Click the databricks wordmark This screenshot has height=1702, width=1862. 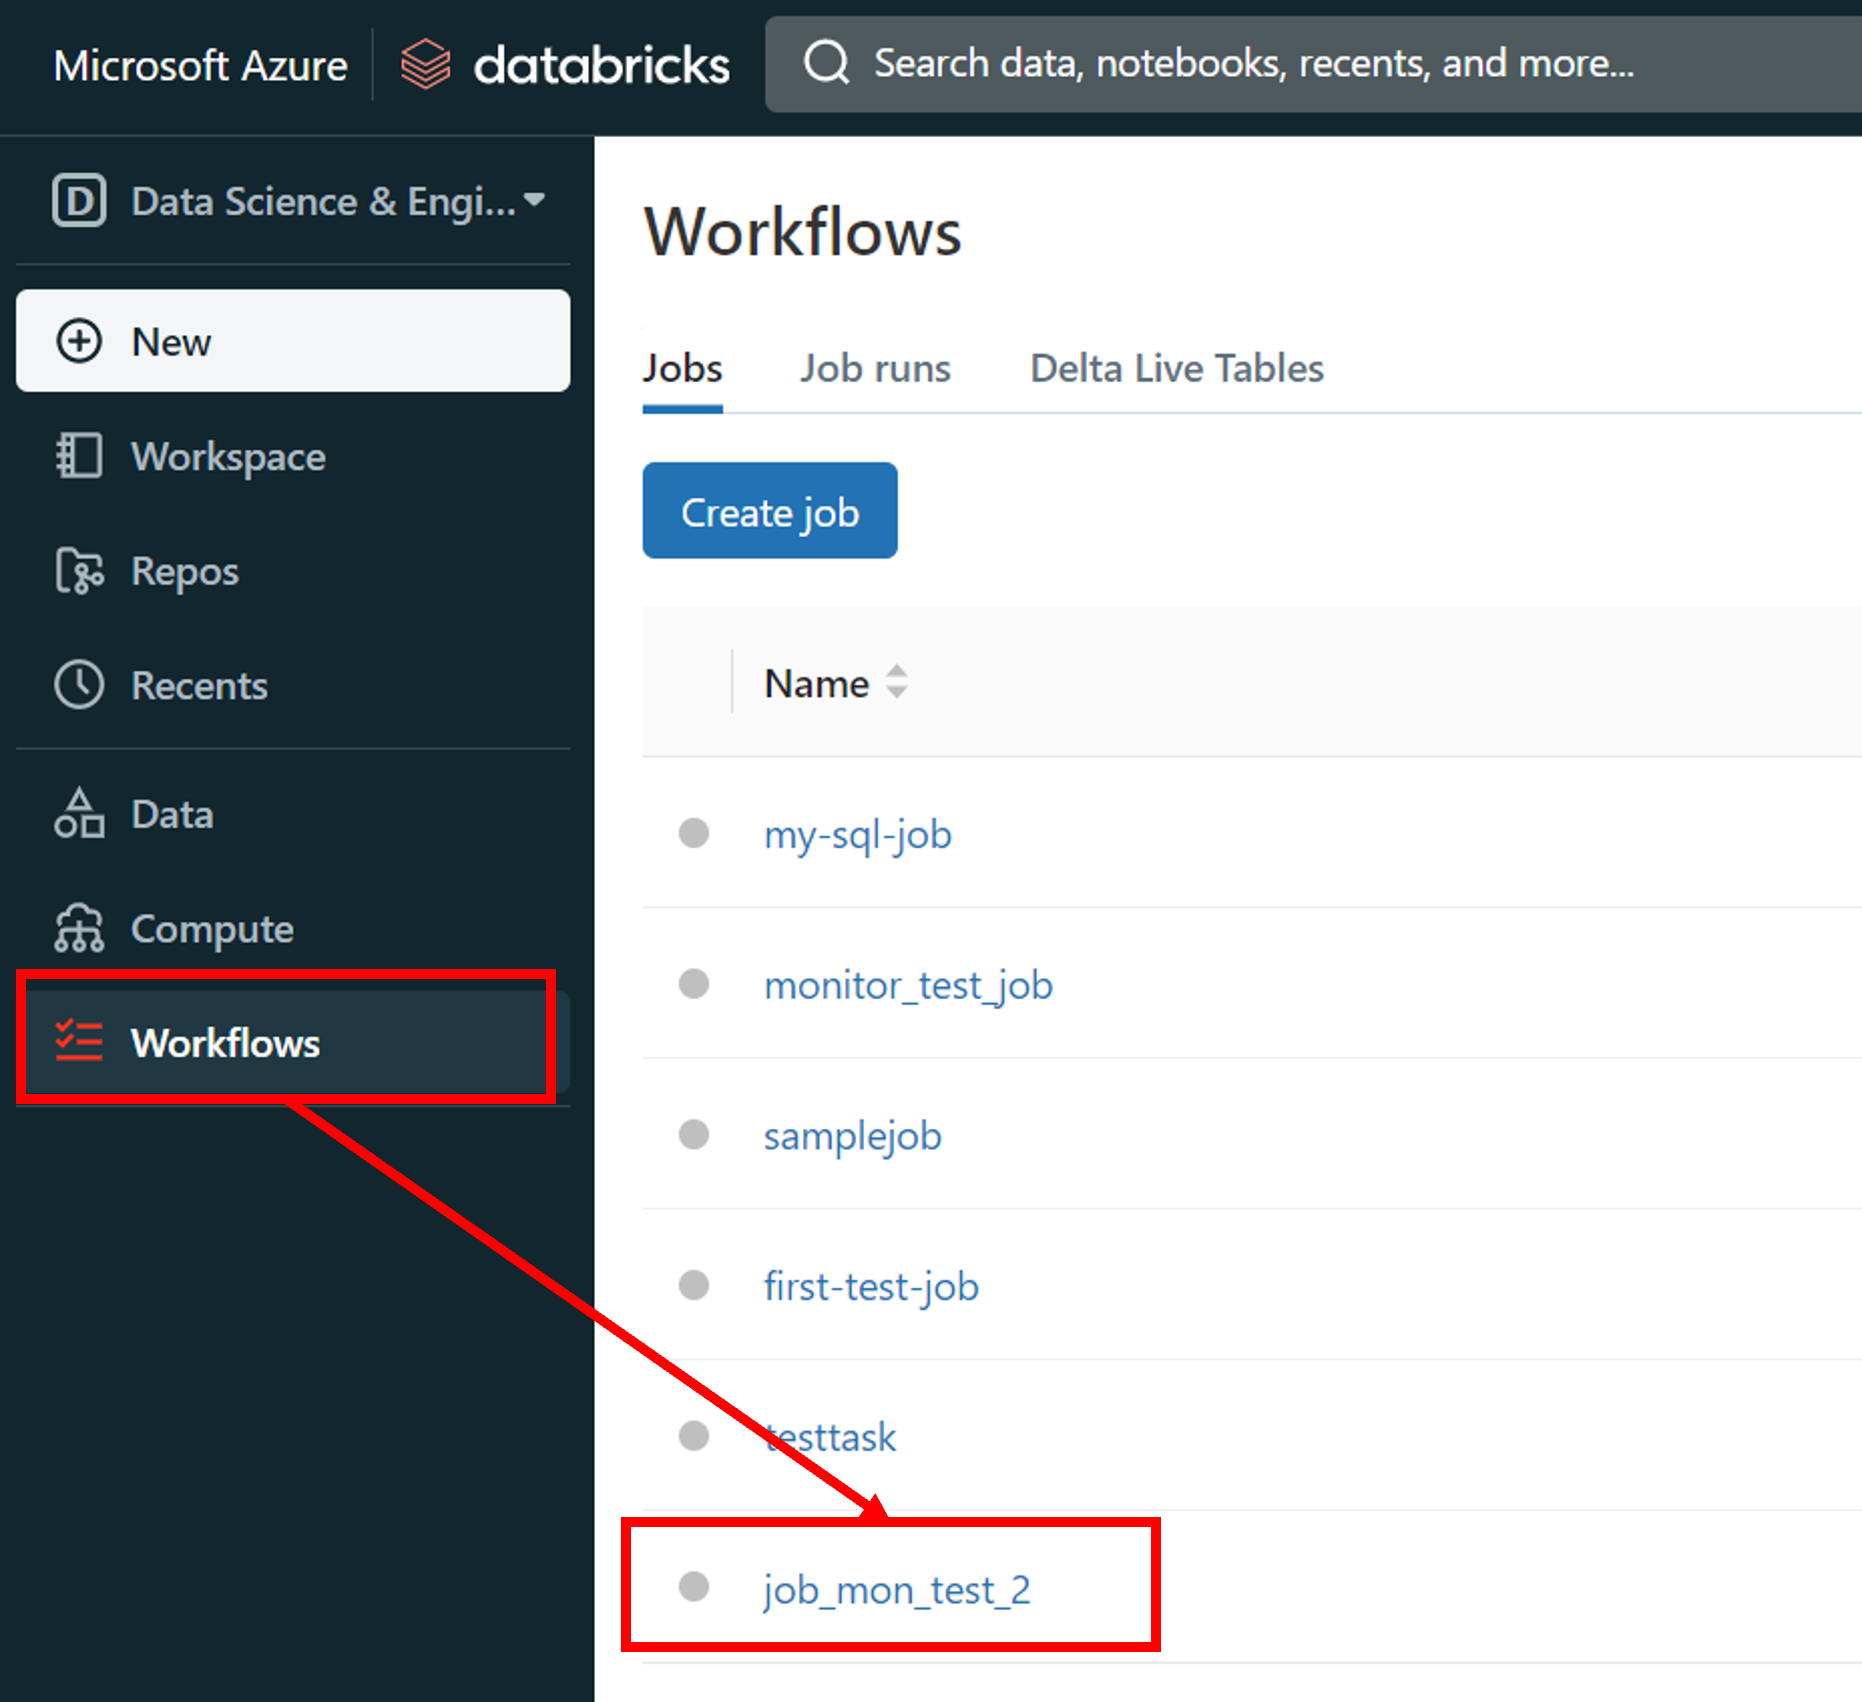[x=601, y=65]
